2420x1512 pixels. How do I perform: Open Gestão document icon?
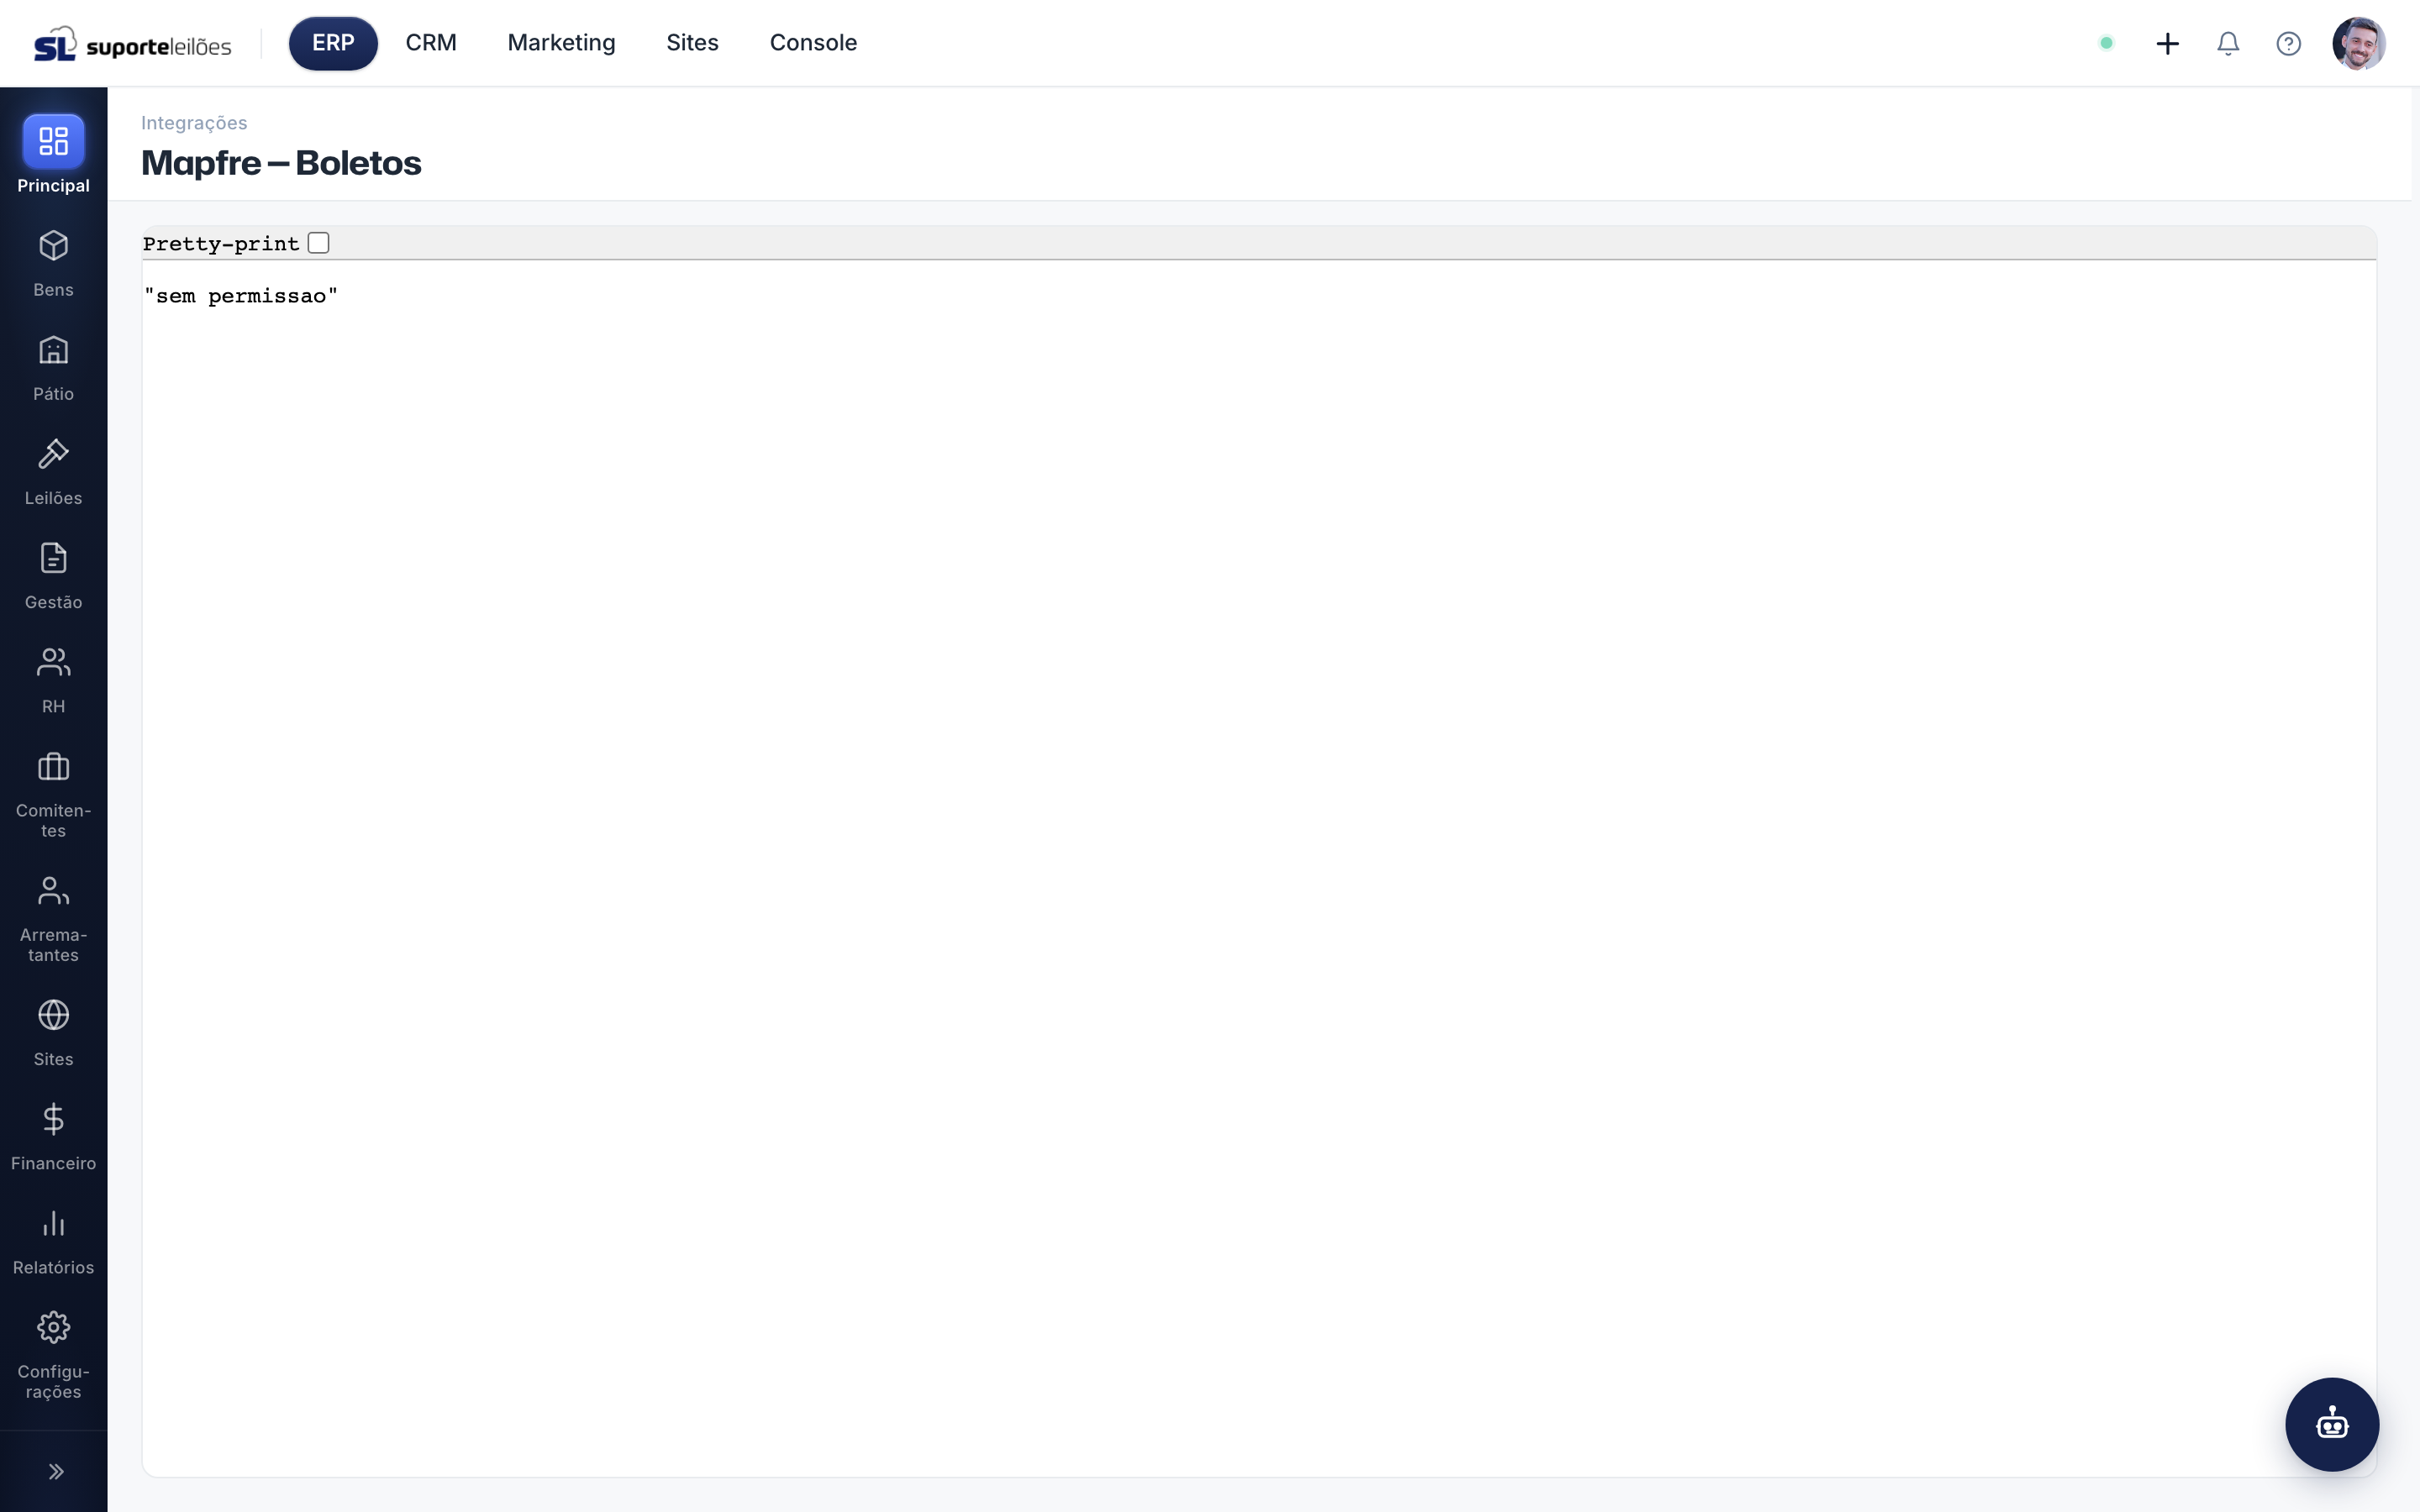(x=53, y=558)
